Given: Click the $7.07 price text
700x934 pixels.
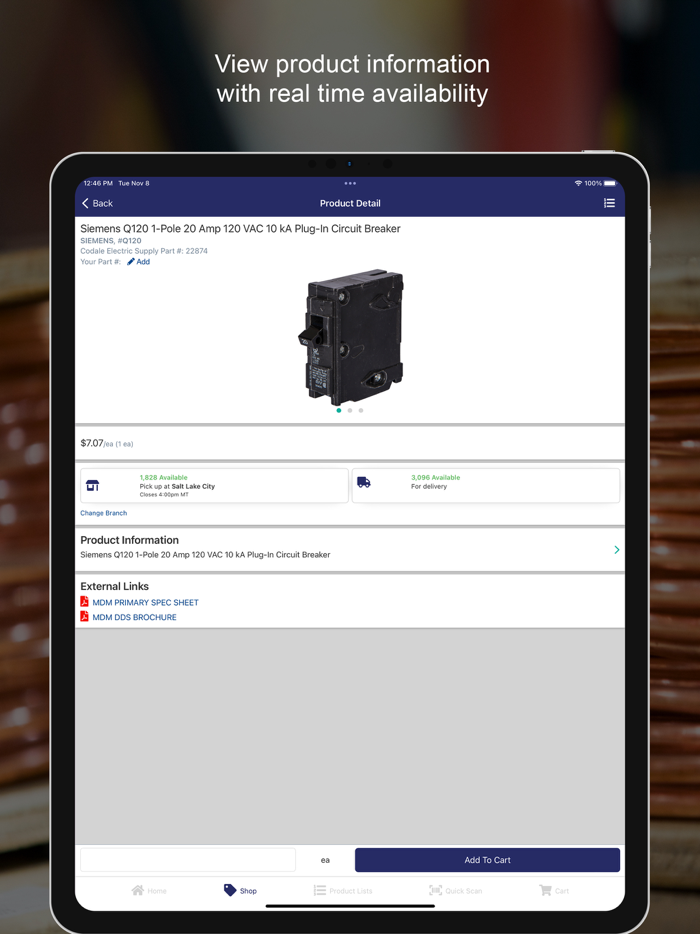Looking at the screenshot, I should pos(92,443).
